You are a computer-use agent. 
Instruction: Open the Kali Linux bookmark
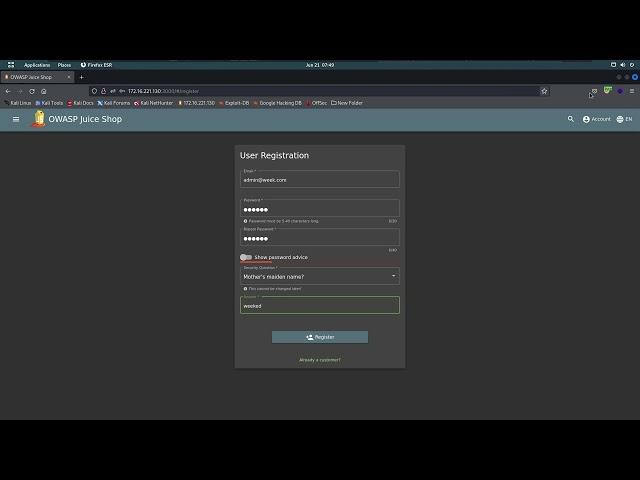tap(18, 103)
